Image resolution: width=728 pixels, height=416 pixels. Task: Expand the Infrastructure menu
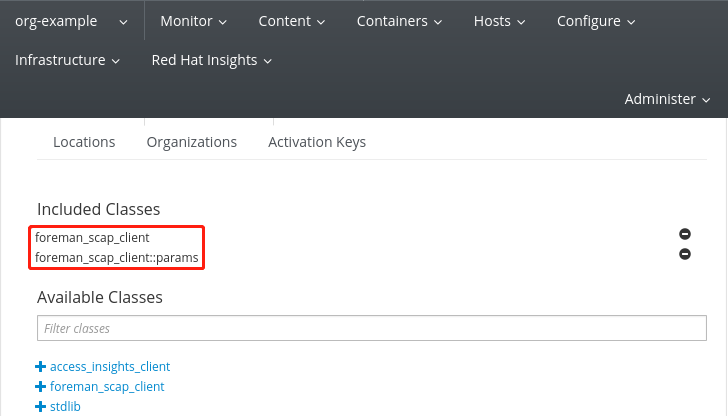67,60
